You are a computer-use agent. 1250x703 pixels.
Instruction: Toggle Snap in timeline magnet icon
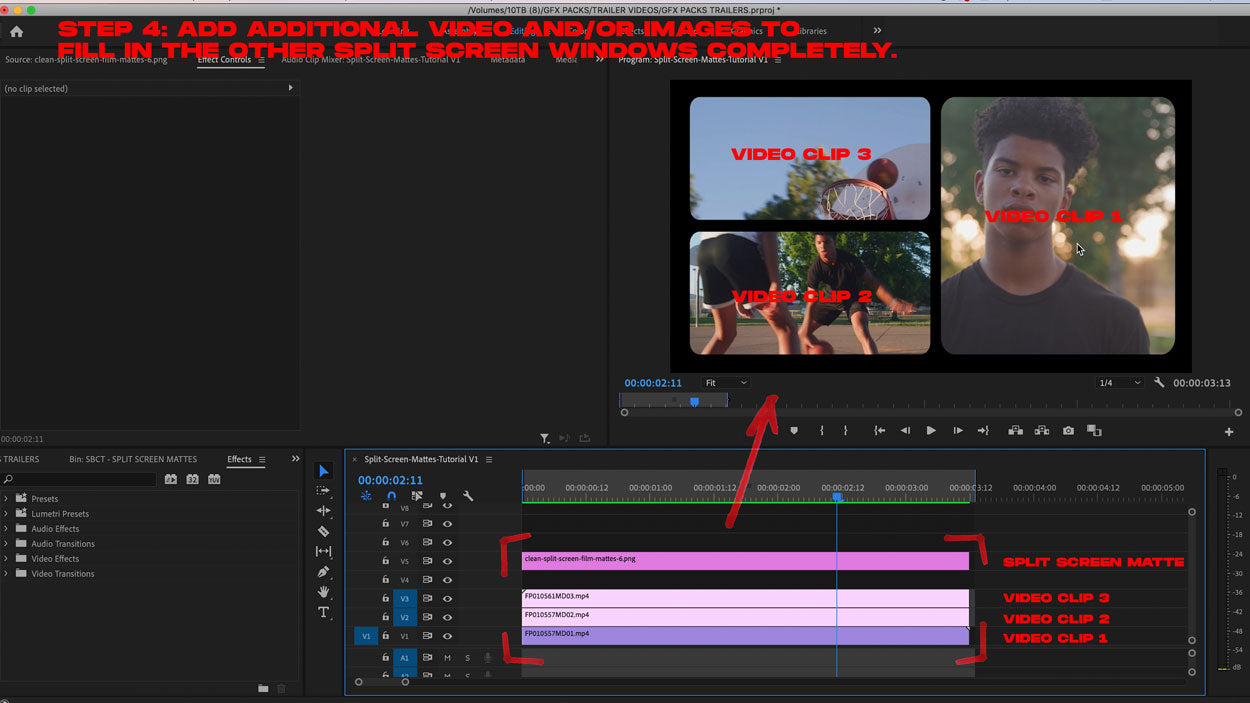click(x=391, y=496)
